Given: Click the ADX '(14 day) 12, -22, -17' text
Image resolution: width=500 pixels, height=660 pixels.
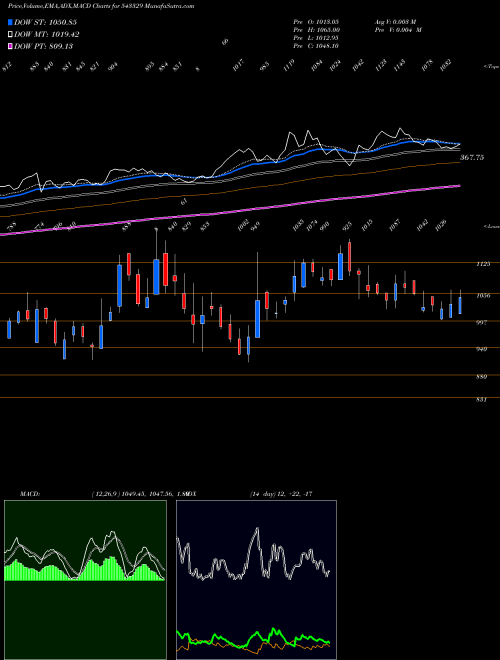Looking at the screenshot, I should [x=281, y=494].
